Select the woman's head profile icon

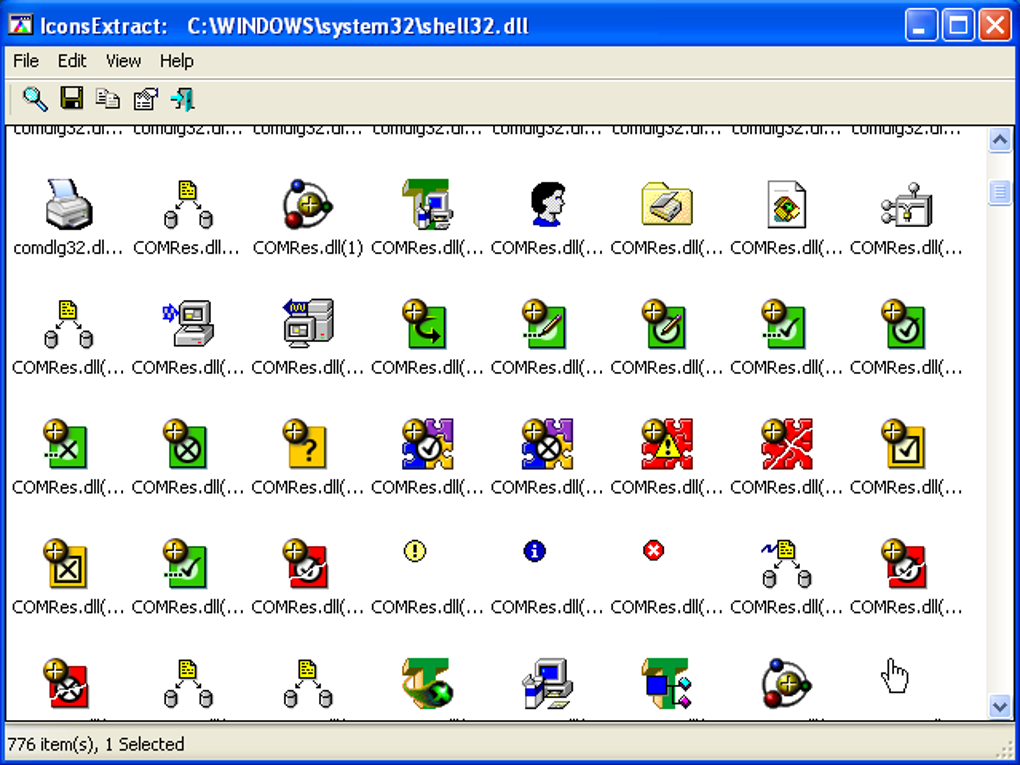coord(548,204)
